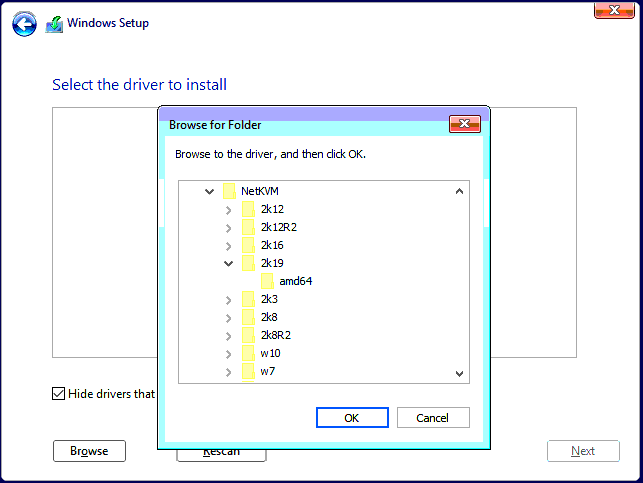Select the 2k8 folder name
Image resolution: width=643 pixels, height=483 pixels.
(x=269, y=317)
